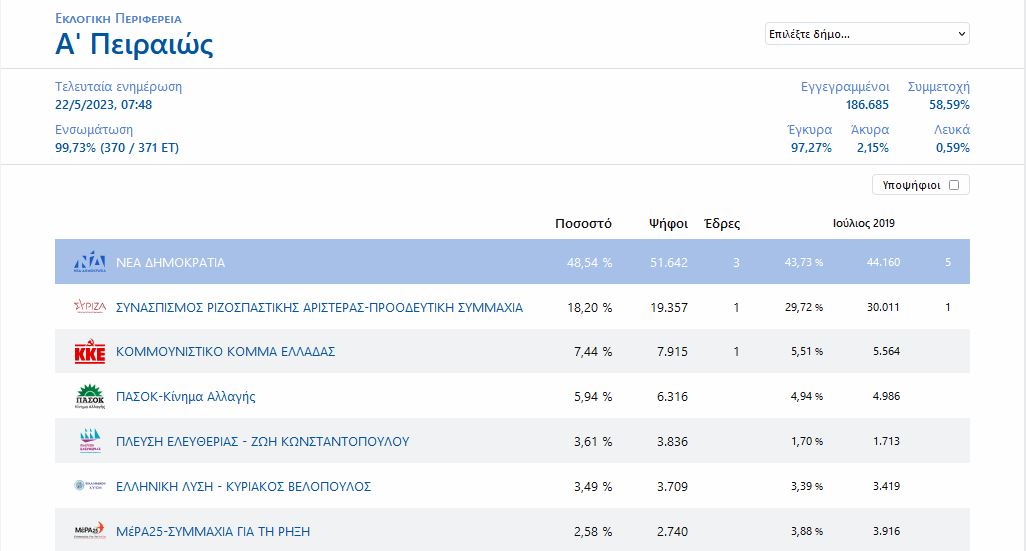Image resolution: width=1026 pixels, height=551 pixels.
Task: Click the Πλεύση Ελευθερίας party logo
Action: tap(90, 441)
